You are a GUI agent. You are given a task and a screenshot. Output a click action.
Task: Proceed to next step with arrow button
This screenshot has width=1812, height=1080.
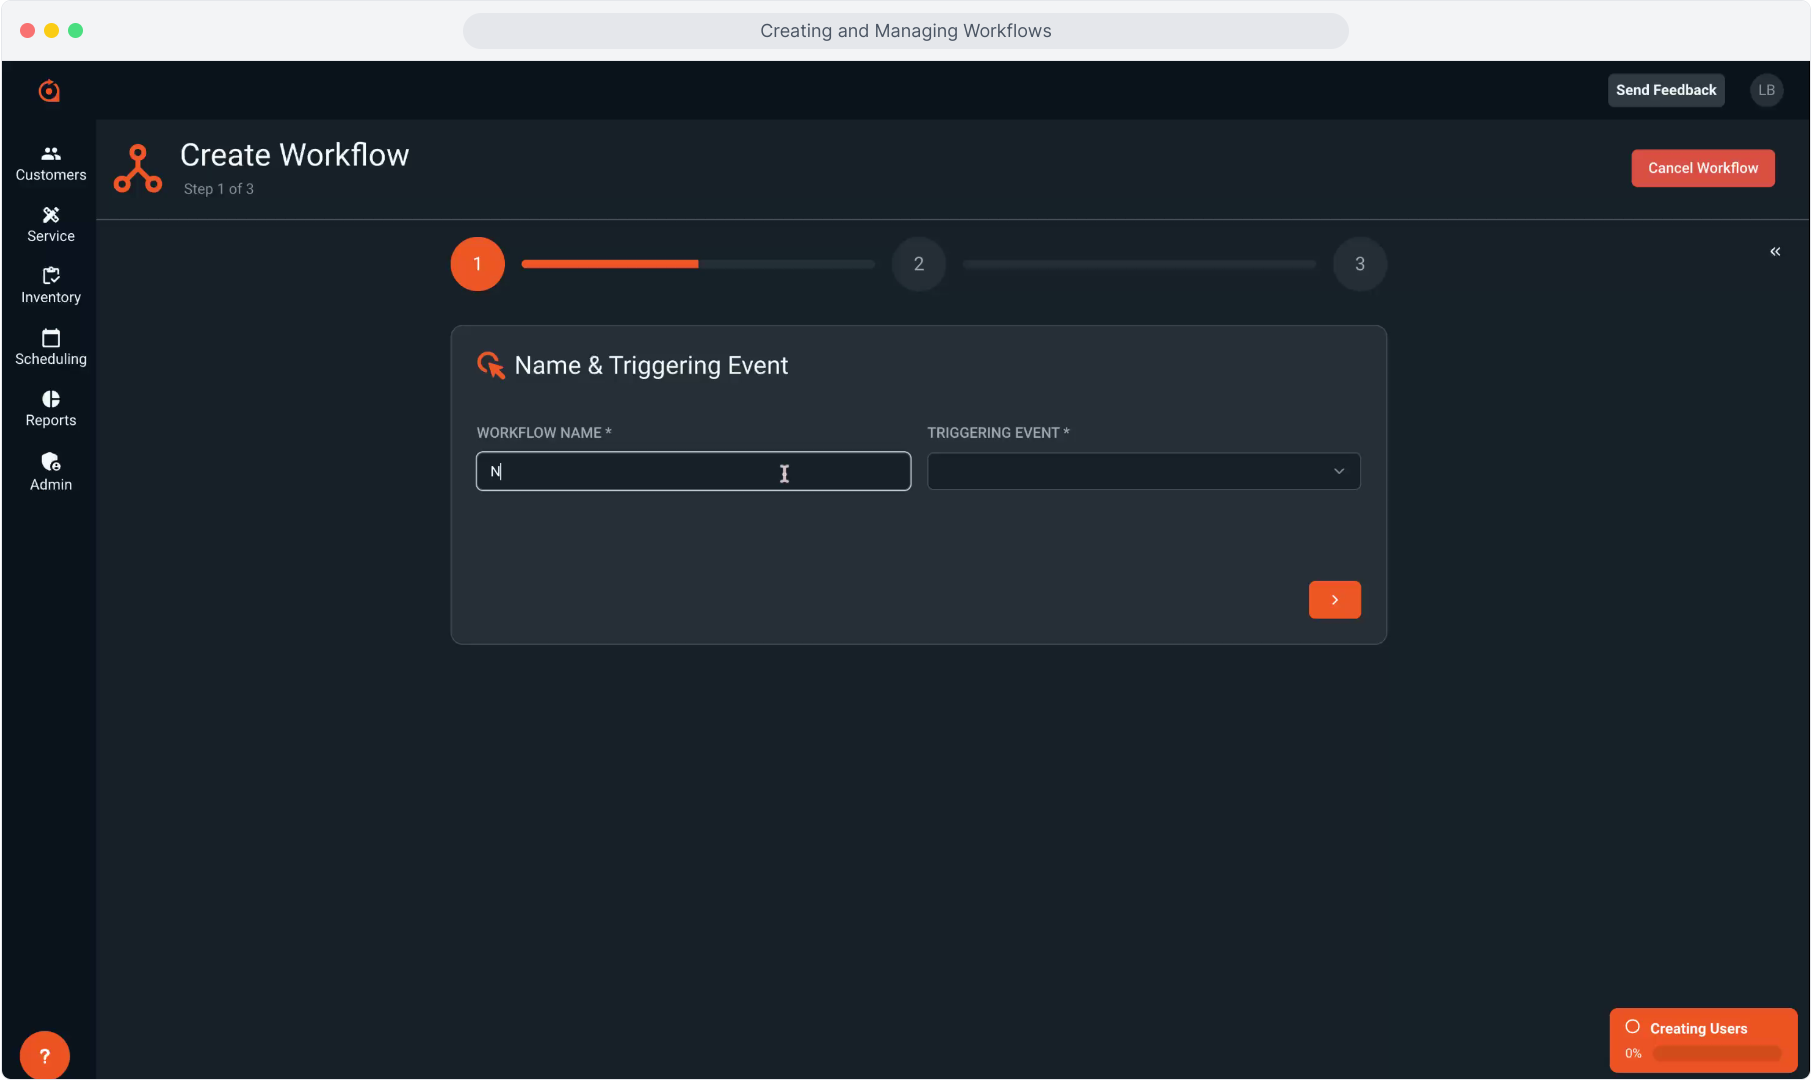(x=1335, y=600)
